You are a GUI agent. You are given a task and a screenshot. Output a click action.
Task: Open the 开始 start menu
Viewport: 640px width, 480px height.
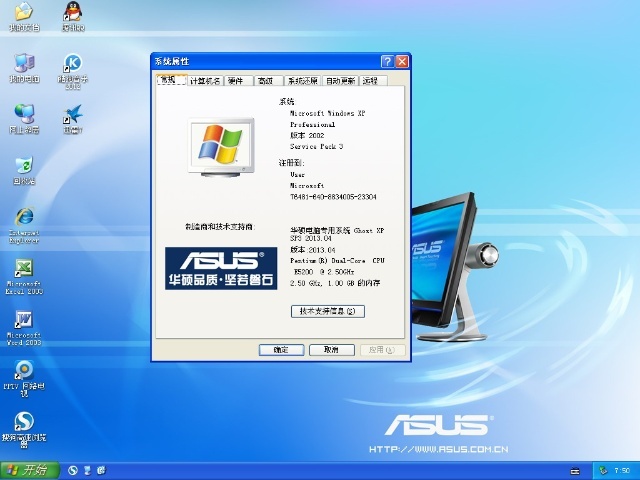30,470
